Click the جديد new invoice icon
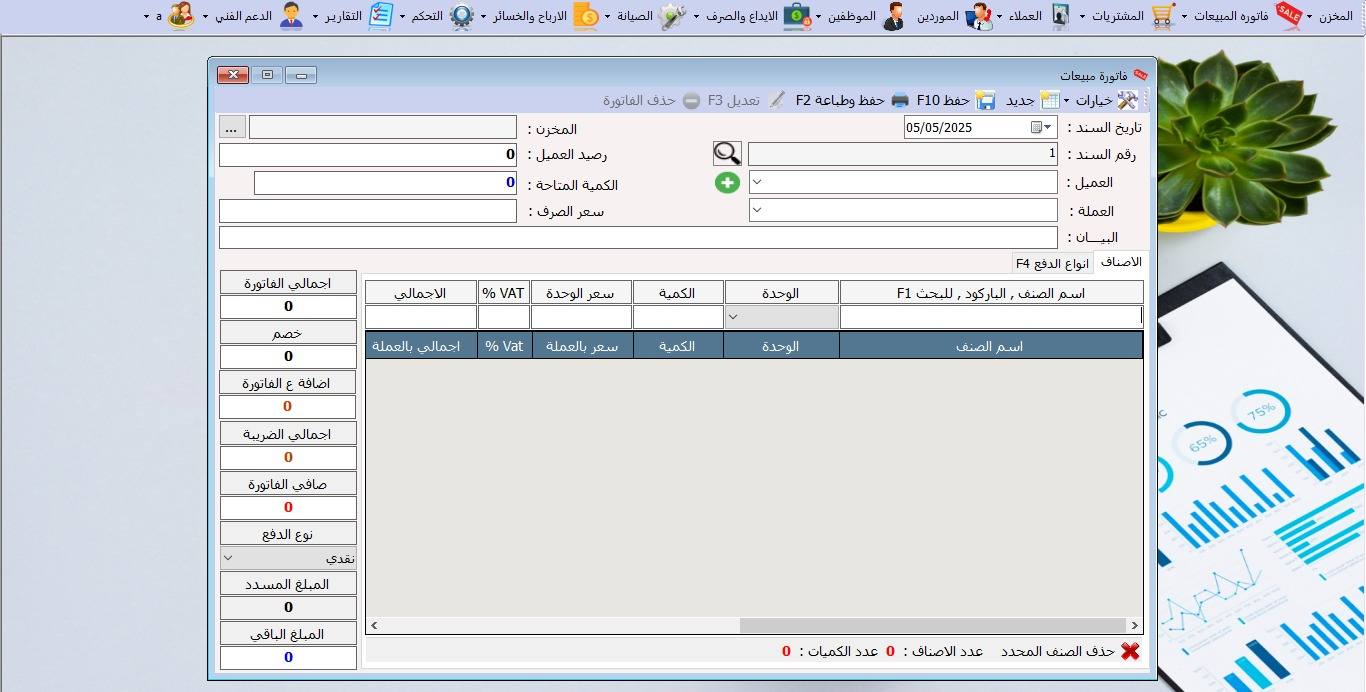The width and height of the screenshot is (1366, 692). coord(1050,100)
